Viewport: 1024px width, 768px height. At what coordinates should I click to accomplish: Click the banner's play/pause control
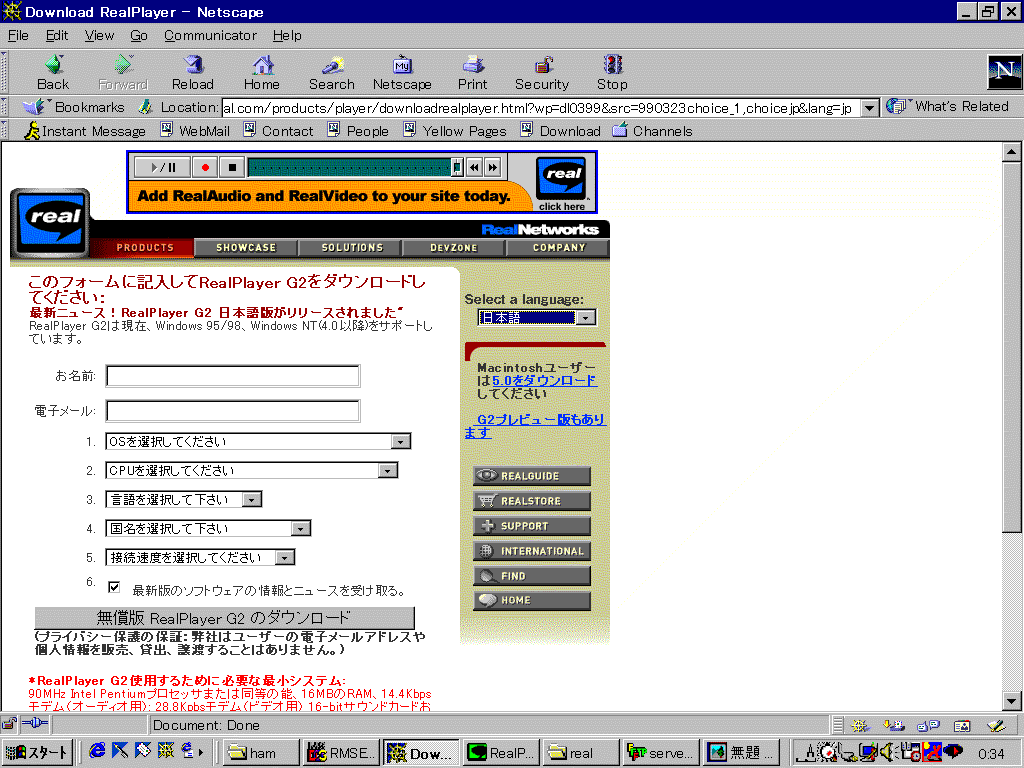163,167
